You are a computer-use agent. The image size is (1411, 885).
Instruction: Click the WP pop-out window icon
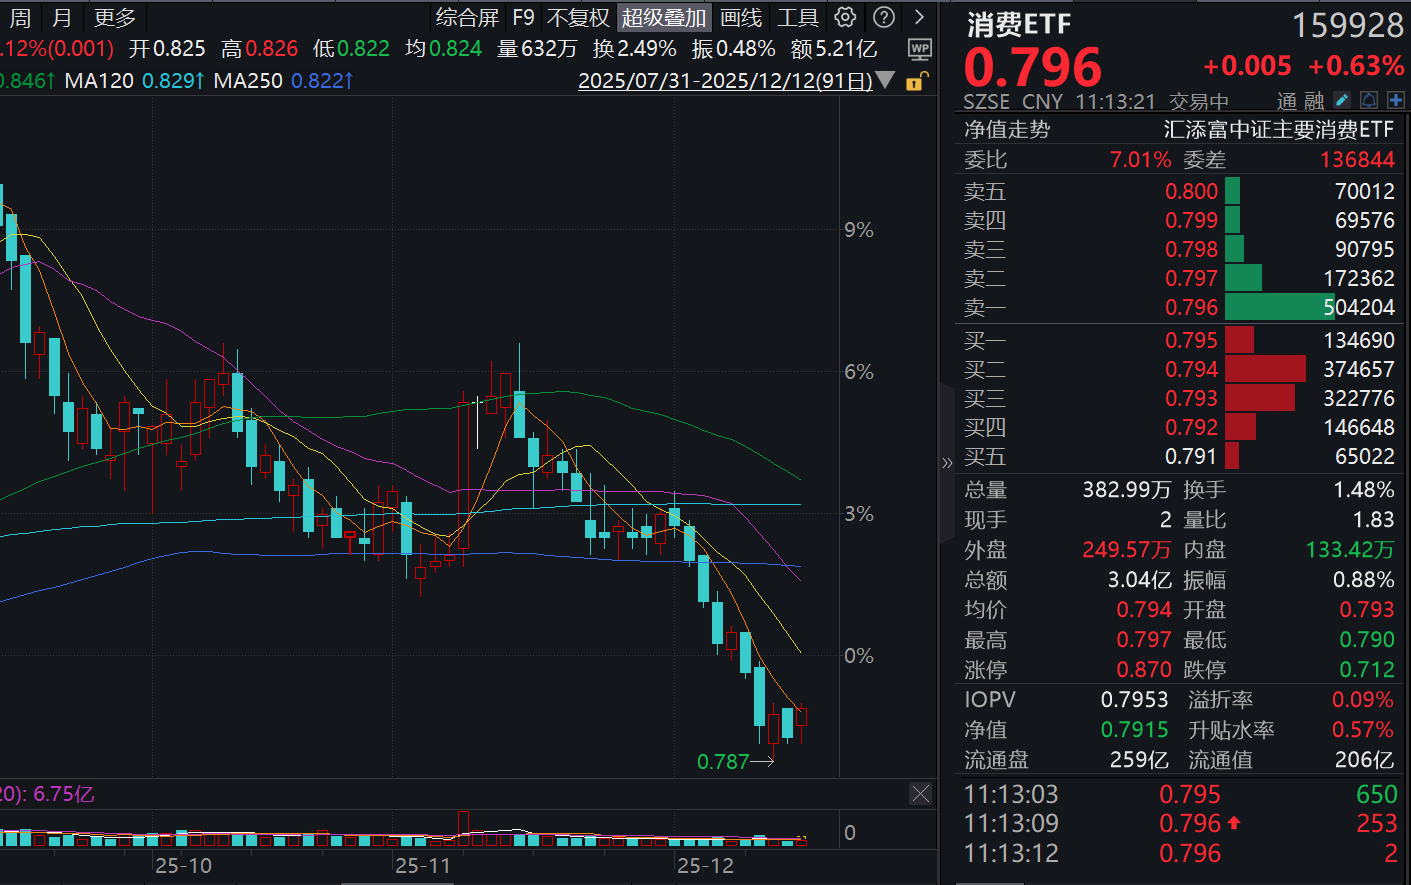[919, 48]
